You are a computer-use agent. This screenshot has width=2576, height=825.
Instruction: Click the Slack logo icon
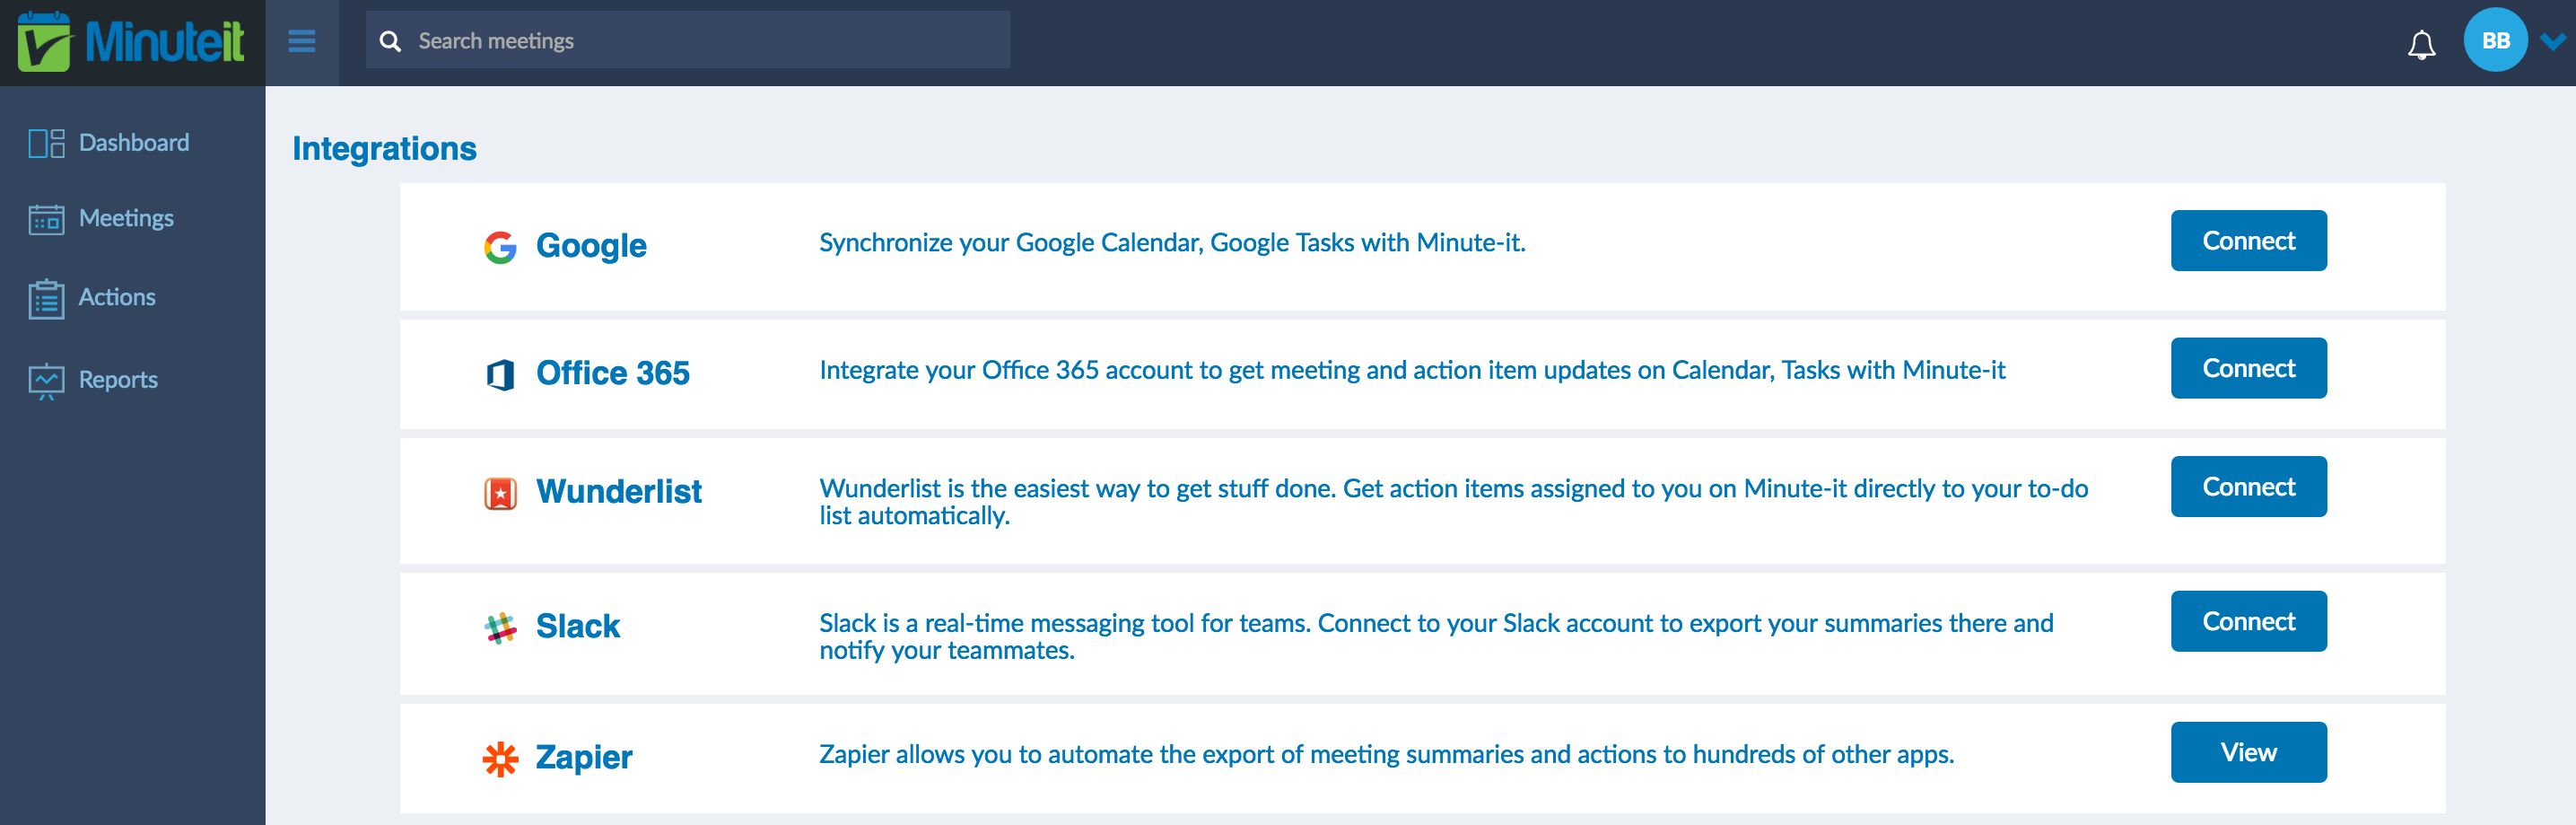[x=500, y=627]
